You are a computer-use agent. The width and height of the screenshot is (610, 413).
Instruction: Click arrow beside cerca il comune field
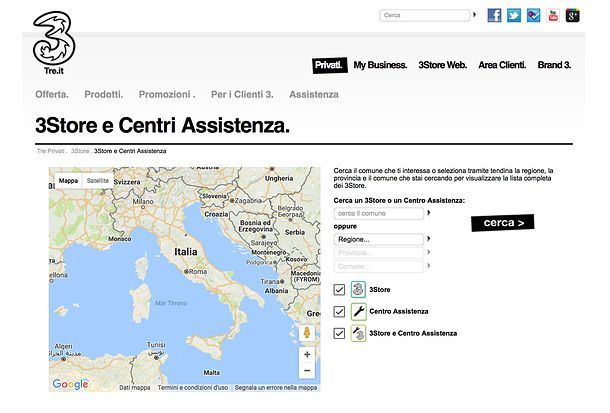click(x=428, y=213)
